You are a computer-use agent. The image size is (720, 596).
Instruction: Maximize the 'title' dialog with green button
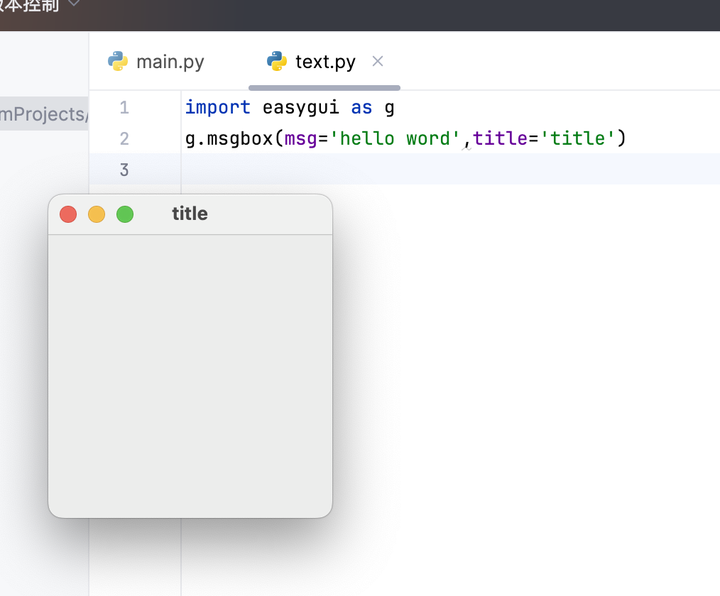[x=125, y=214]
